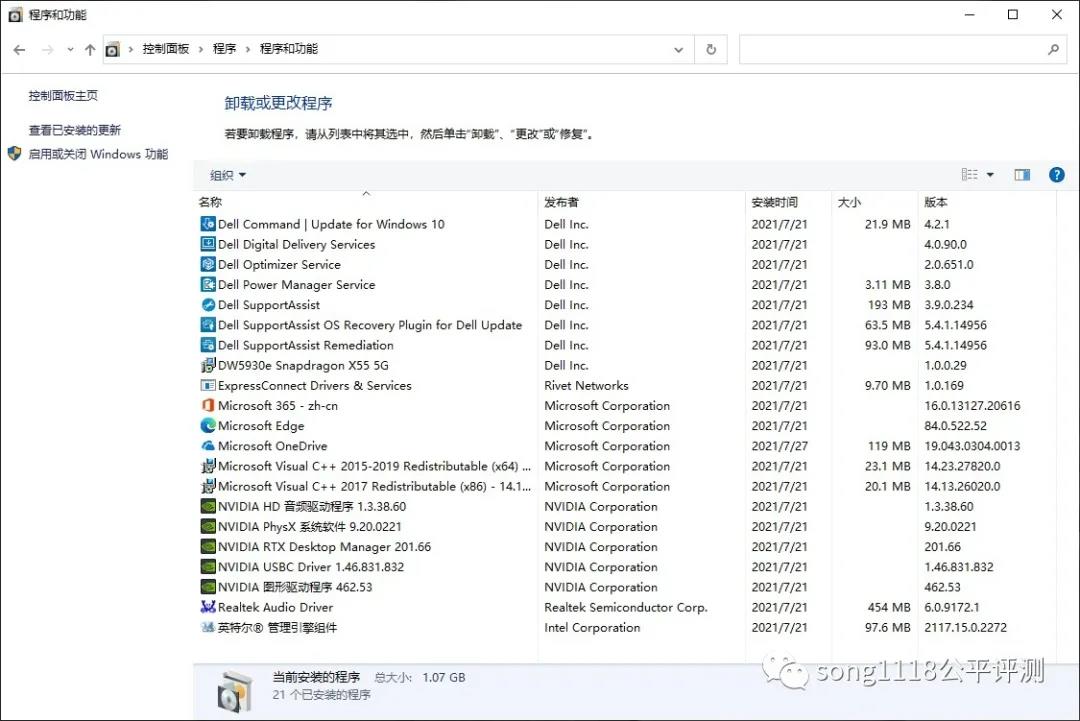
Task: Click 程序和功能 in the breadcrumb path
Action: pos(289,49)
